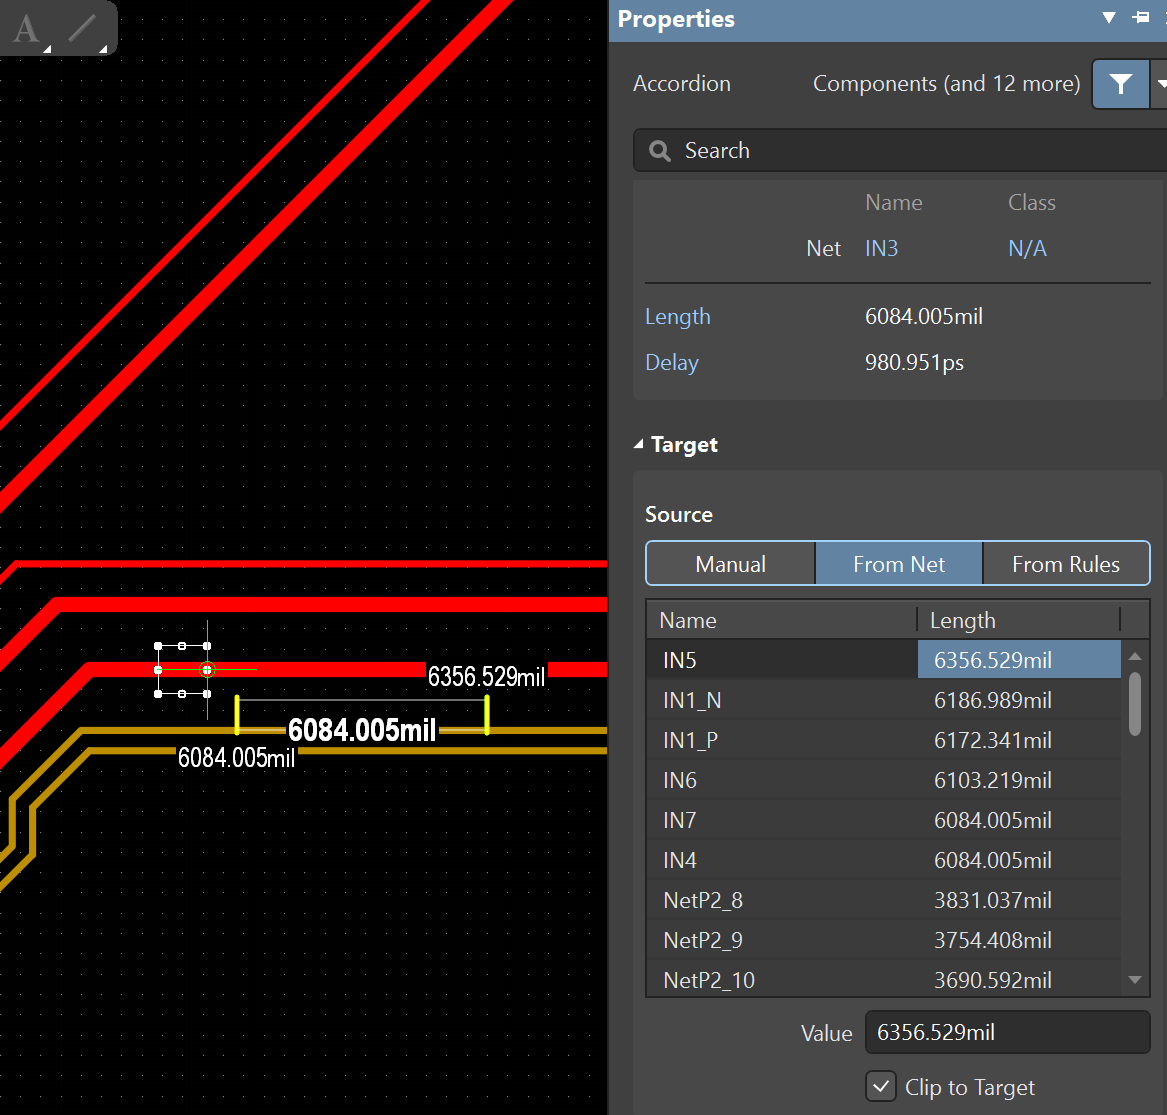Open the Properties panel options arrow
1167x1115 pixels.
point(1108,18)
